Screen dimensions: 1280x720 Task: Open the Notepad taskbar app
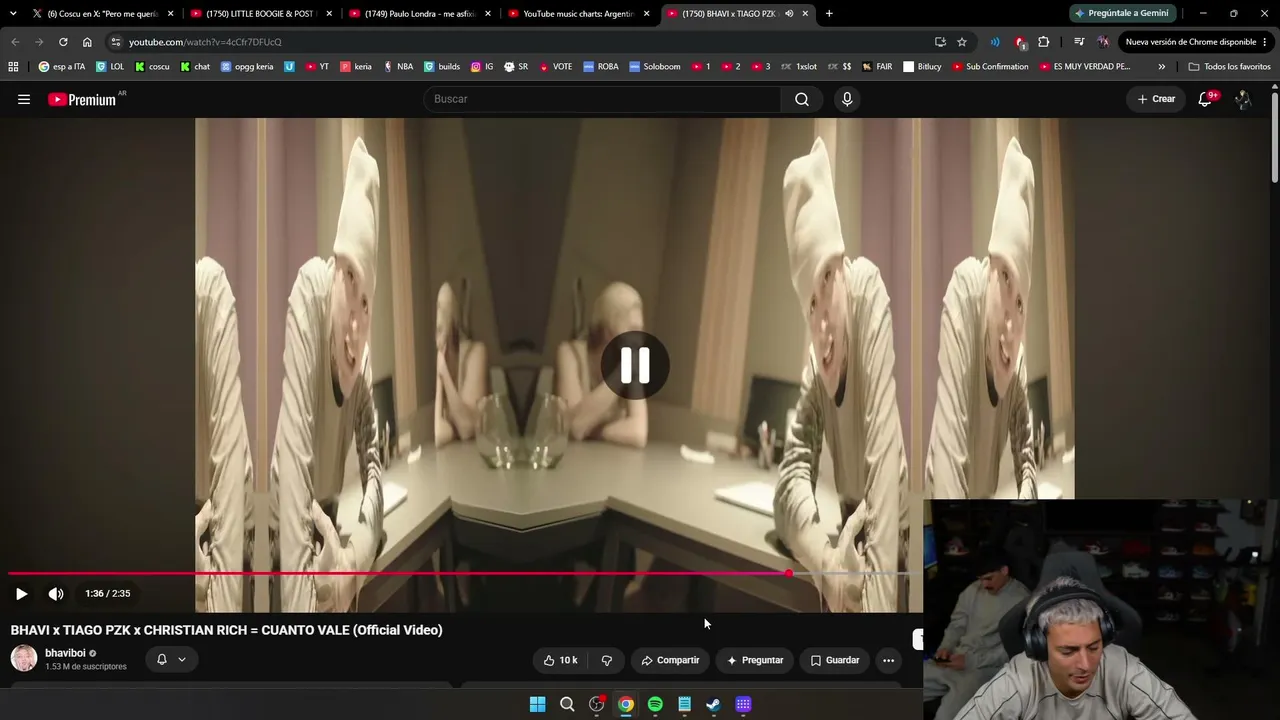coord(684,704)
